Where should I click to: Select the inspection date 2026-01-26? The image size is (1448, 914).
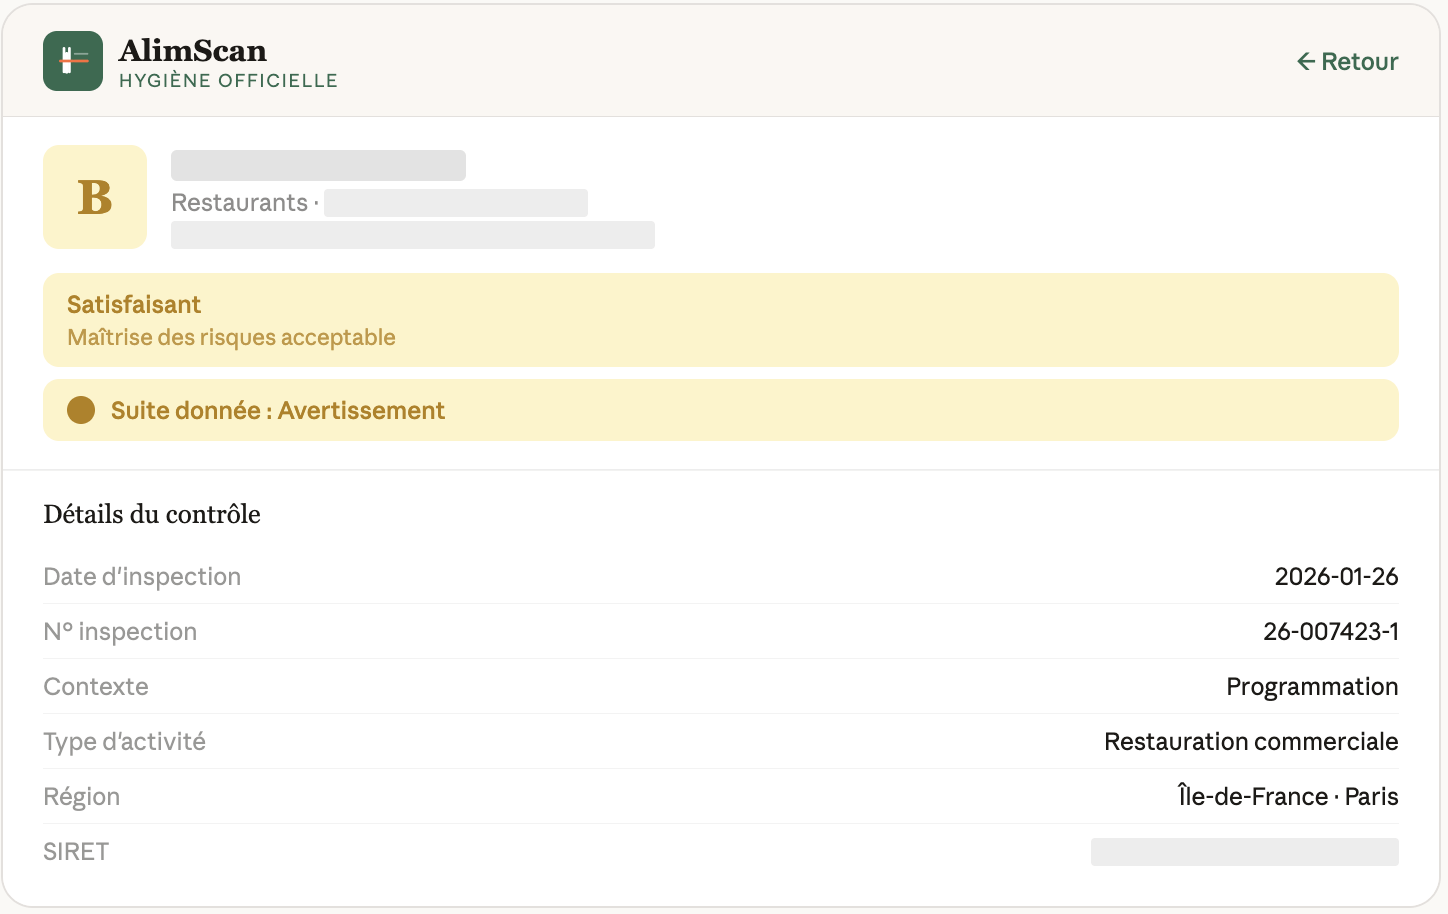pos(1337,576)
